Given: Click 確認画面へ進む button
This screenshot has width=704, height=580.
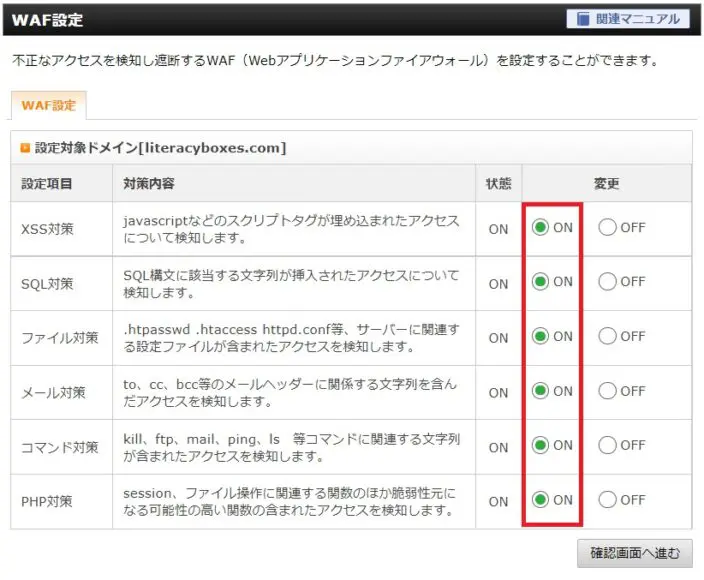Looking at the screenshot, I should coord(634,553).
